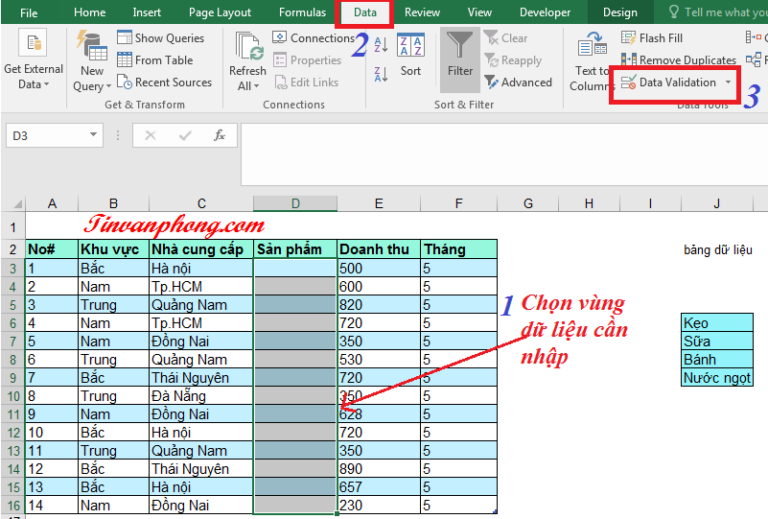Sort descending with Z to A icon
Viewport: 768px width, 519px height.
(381, 73)
